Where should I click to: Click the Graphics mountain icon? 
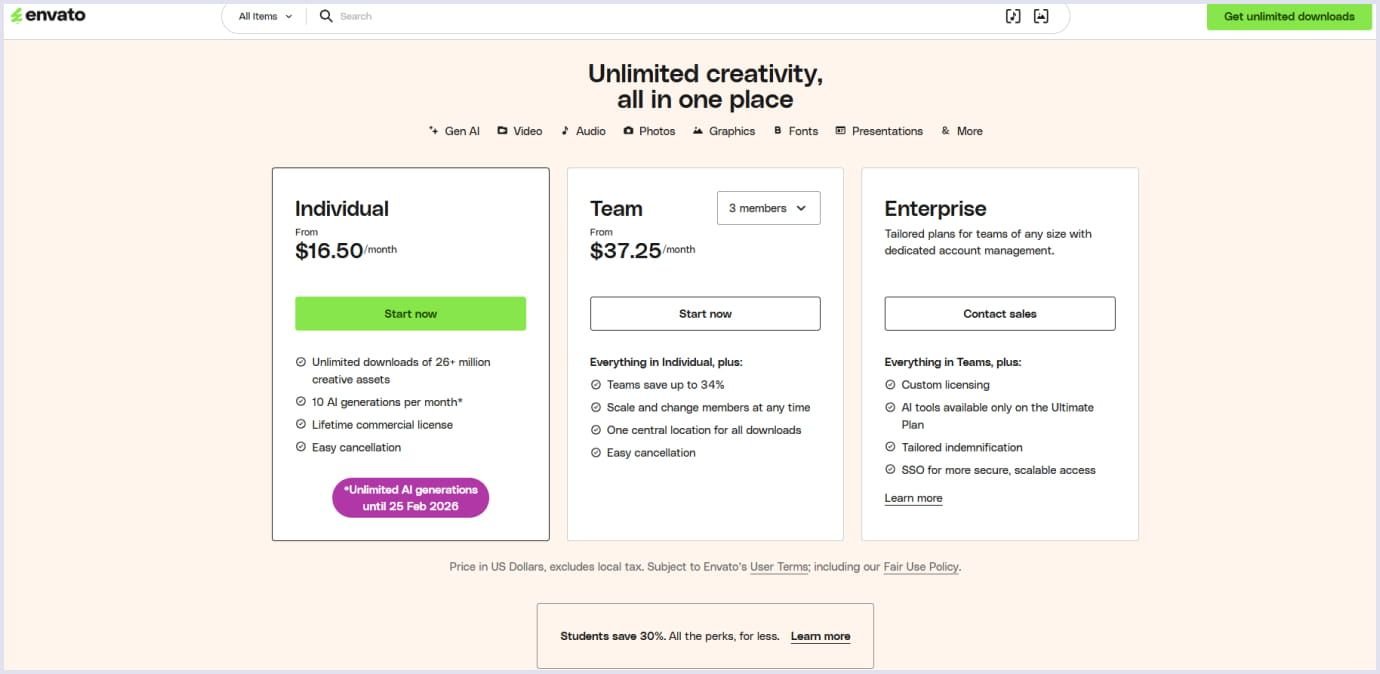(698, 130)
